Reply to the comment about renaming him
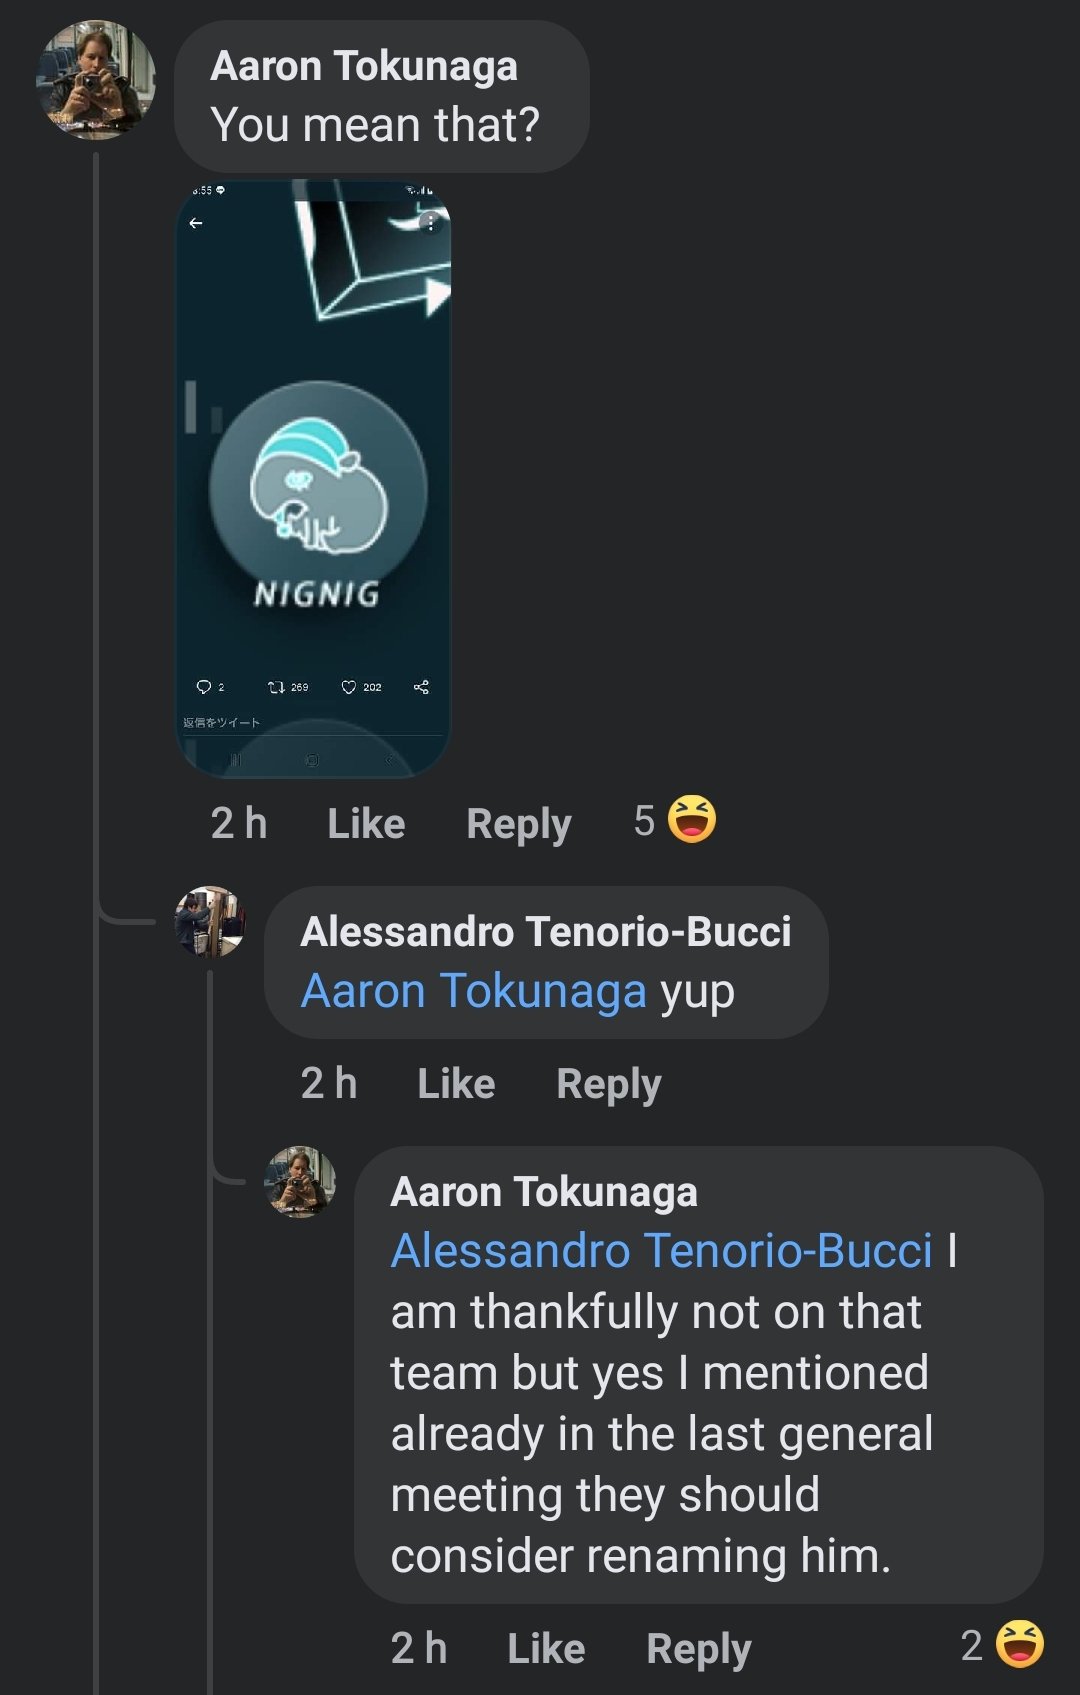Image resolution: width=1080 pixels, height=1695 pixels. [x=698, y=1649]
